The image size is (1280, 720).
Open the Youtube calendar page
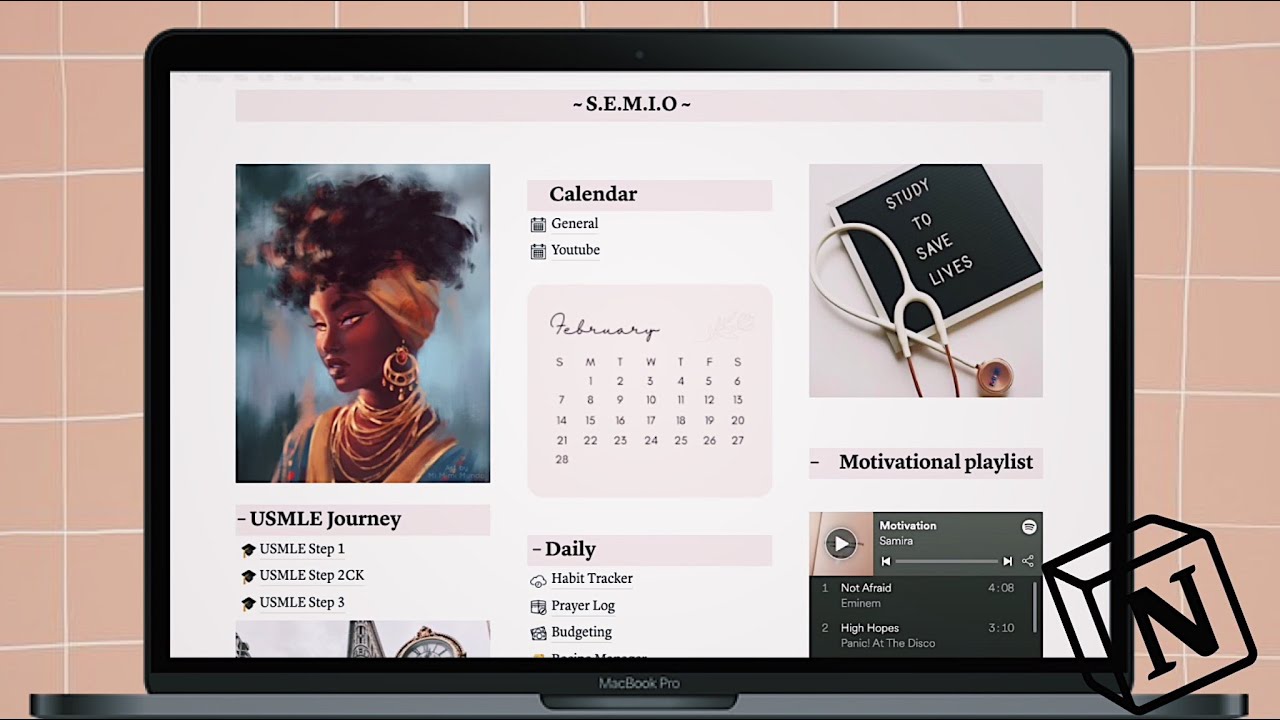[x=576, y=250]
